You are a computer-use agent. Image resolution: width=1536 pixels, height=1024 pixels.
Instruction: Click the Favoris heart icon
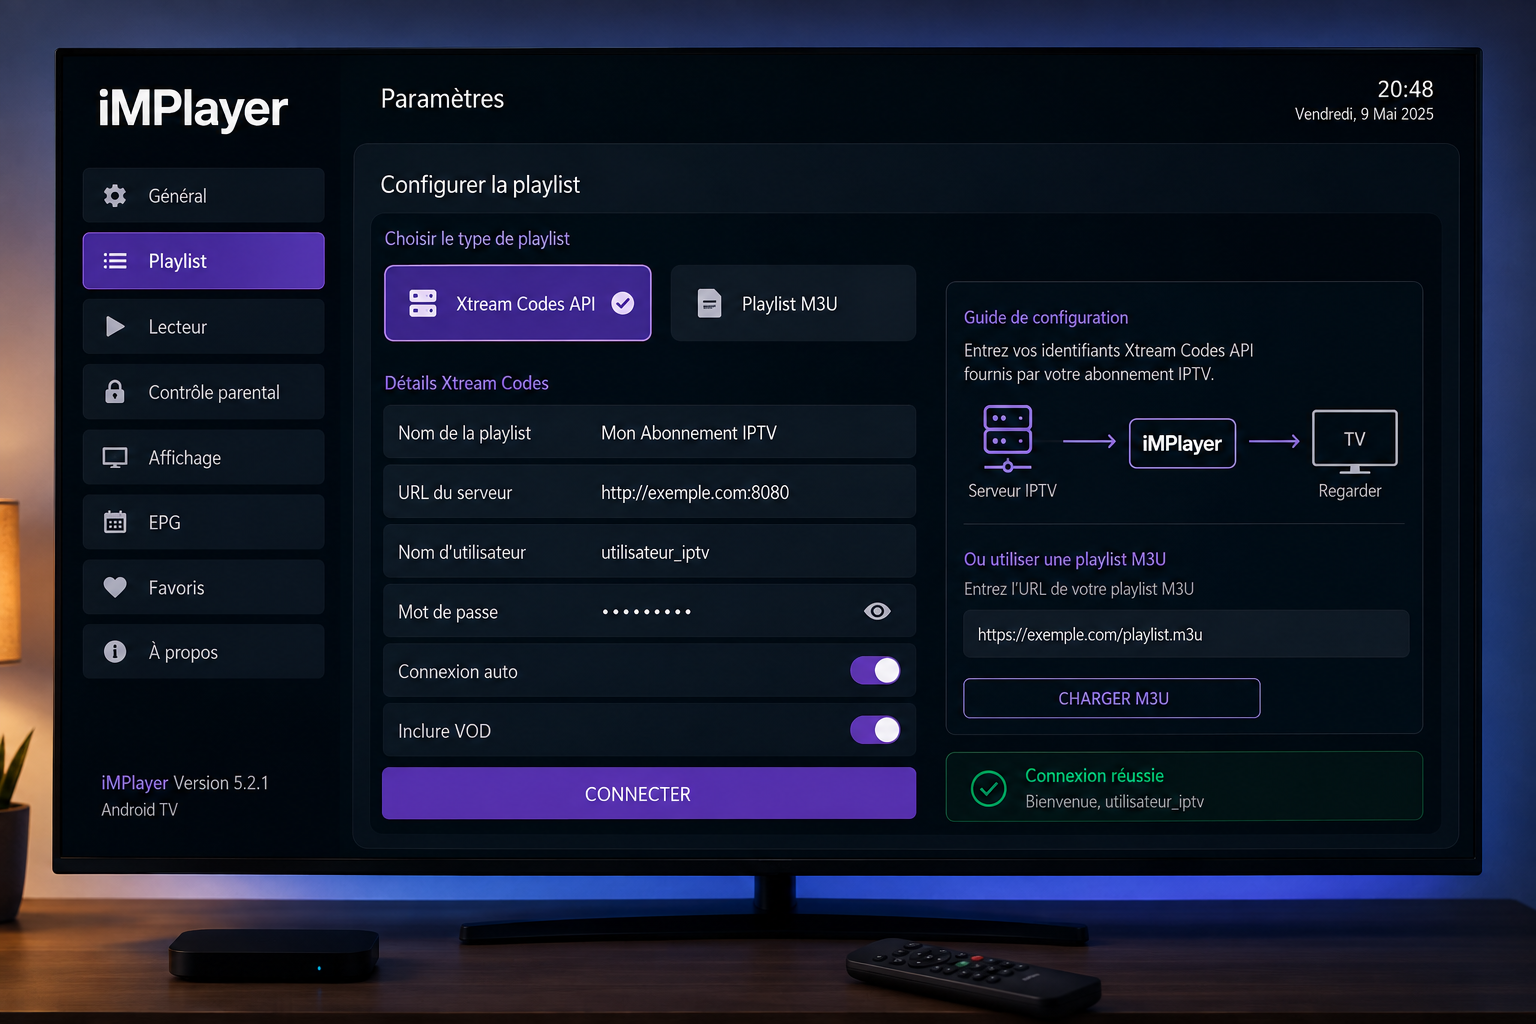pyautogui.click(x=115, y=587)
